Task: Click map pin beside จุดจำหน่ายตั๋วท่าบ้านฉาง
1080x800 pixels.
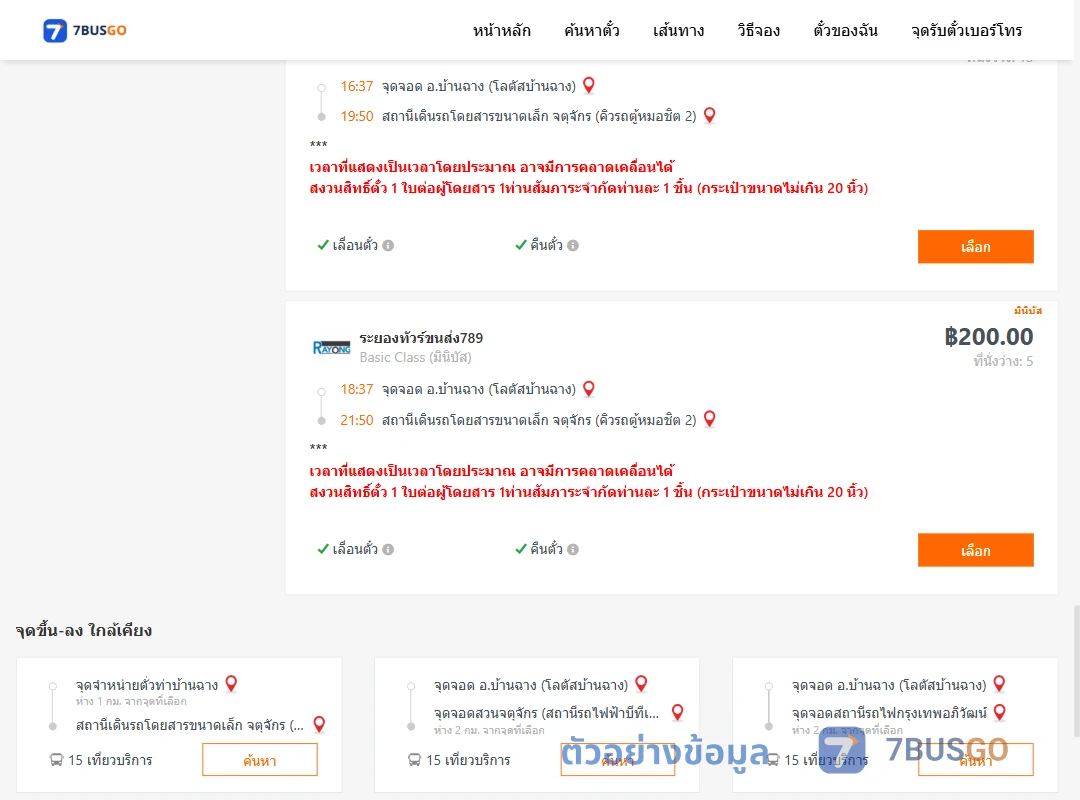Action: pos(231,684)
